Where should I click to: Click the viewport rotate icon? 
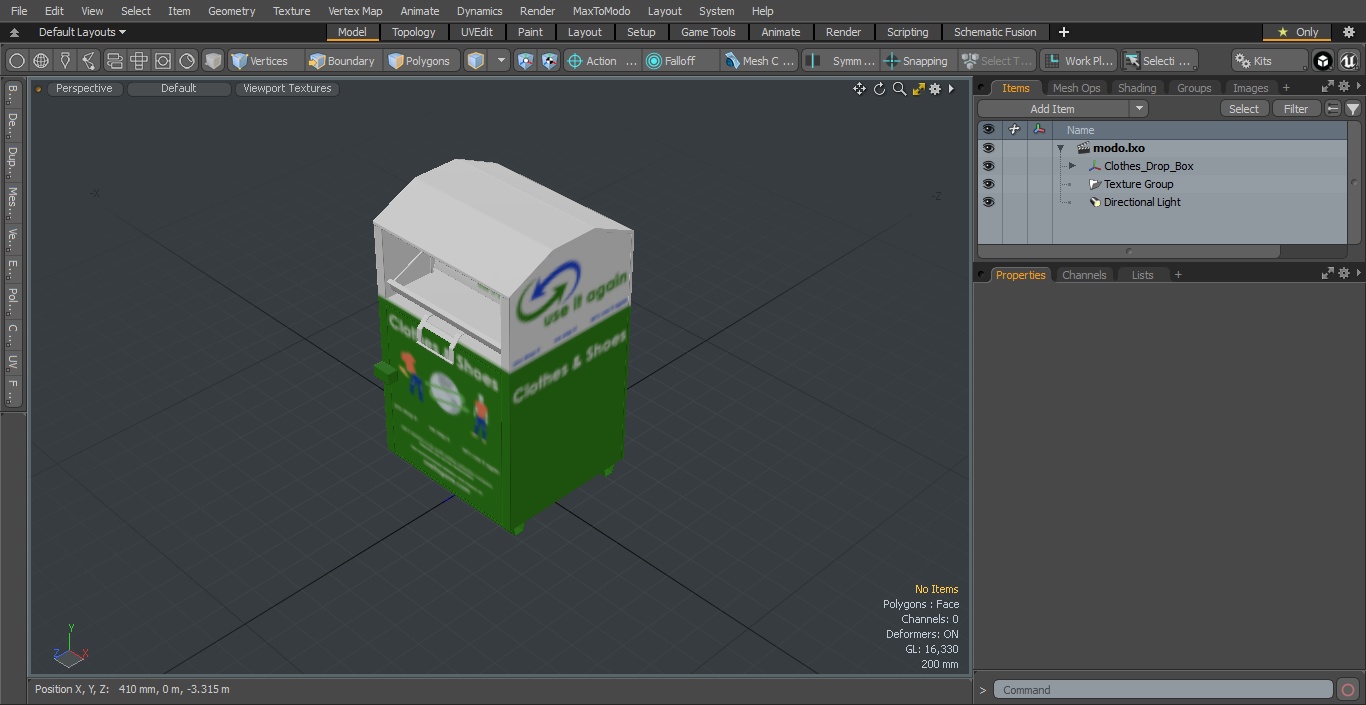(879, 89)
